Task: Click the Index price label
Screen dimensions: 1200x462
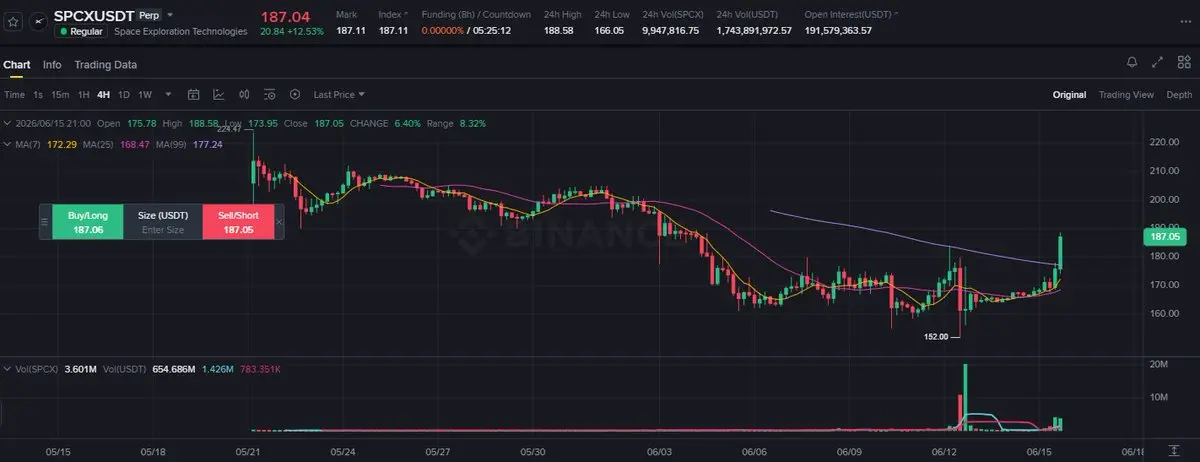Action: (392, 16)
